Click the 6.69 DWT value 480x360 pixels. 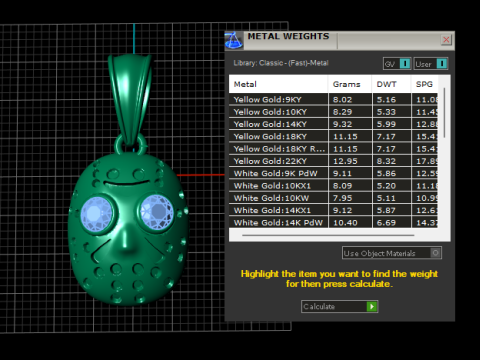(386, 223)
